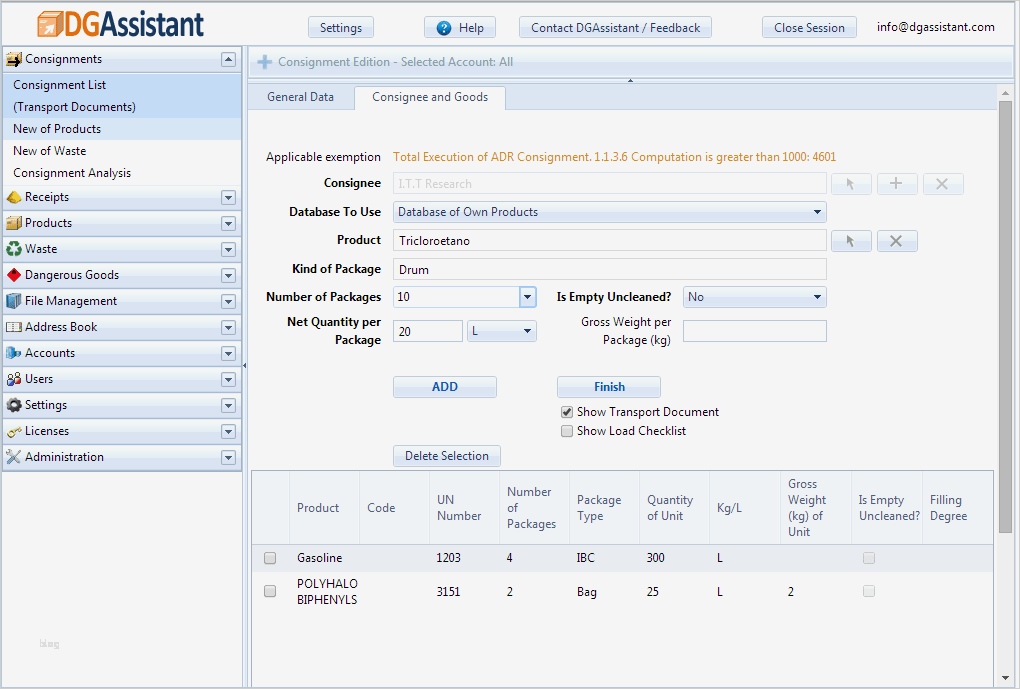1020x689 pixels.
Task: Click the File Management icon
Action: point(14,301)
